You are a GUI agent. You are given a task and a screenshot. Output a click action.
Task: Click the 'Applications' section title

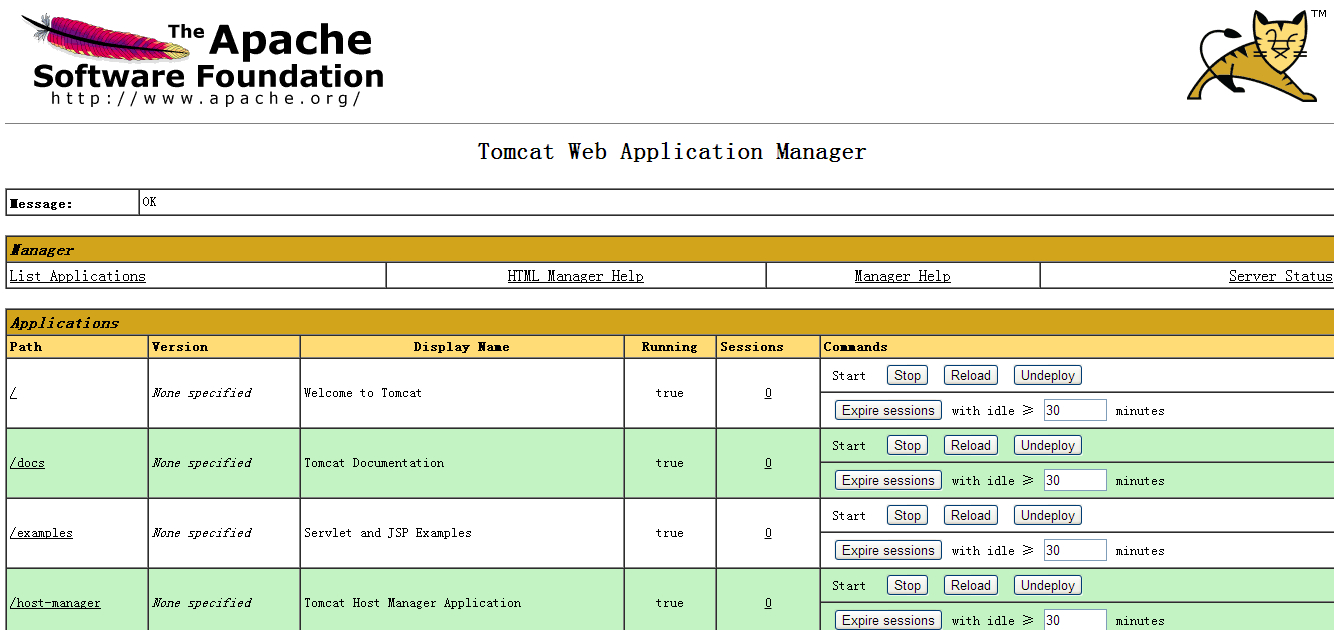(x=65, y=323)
